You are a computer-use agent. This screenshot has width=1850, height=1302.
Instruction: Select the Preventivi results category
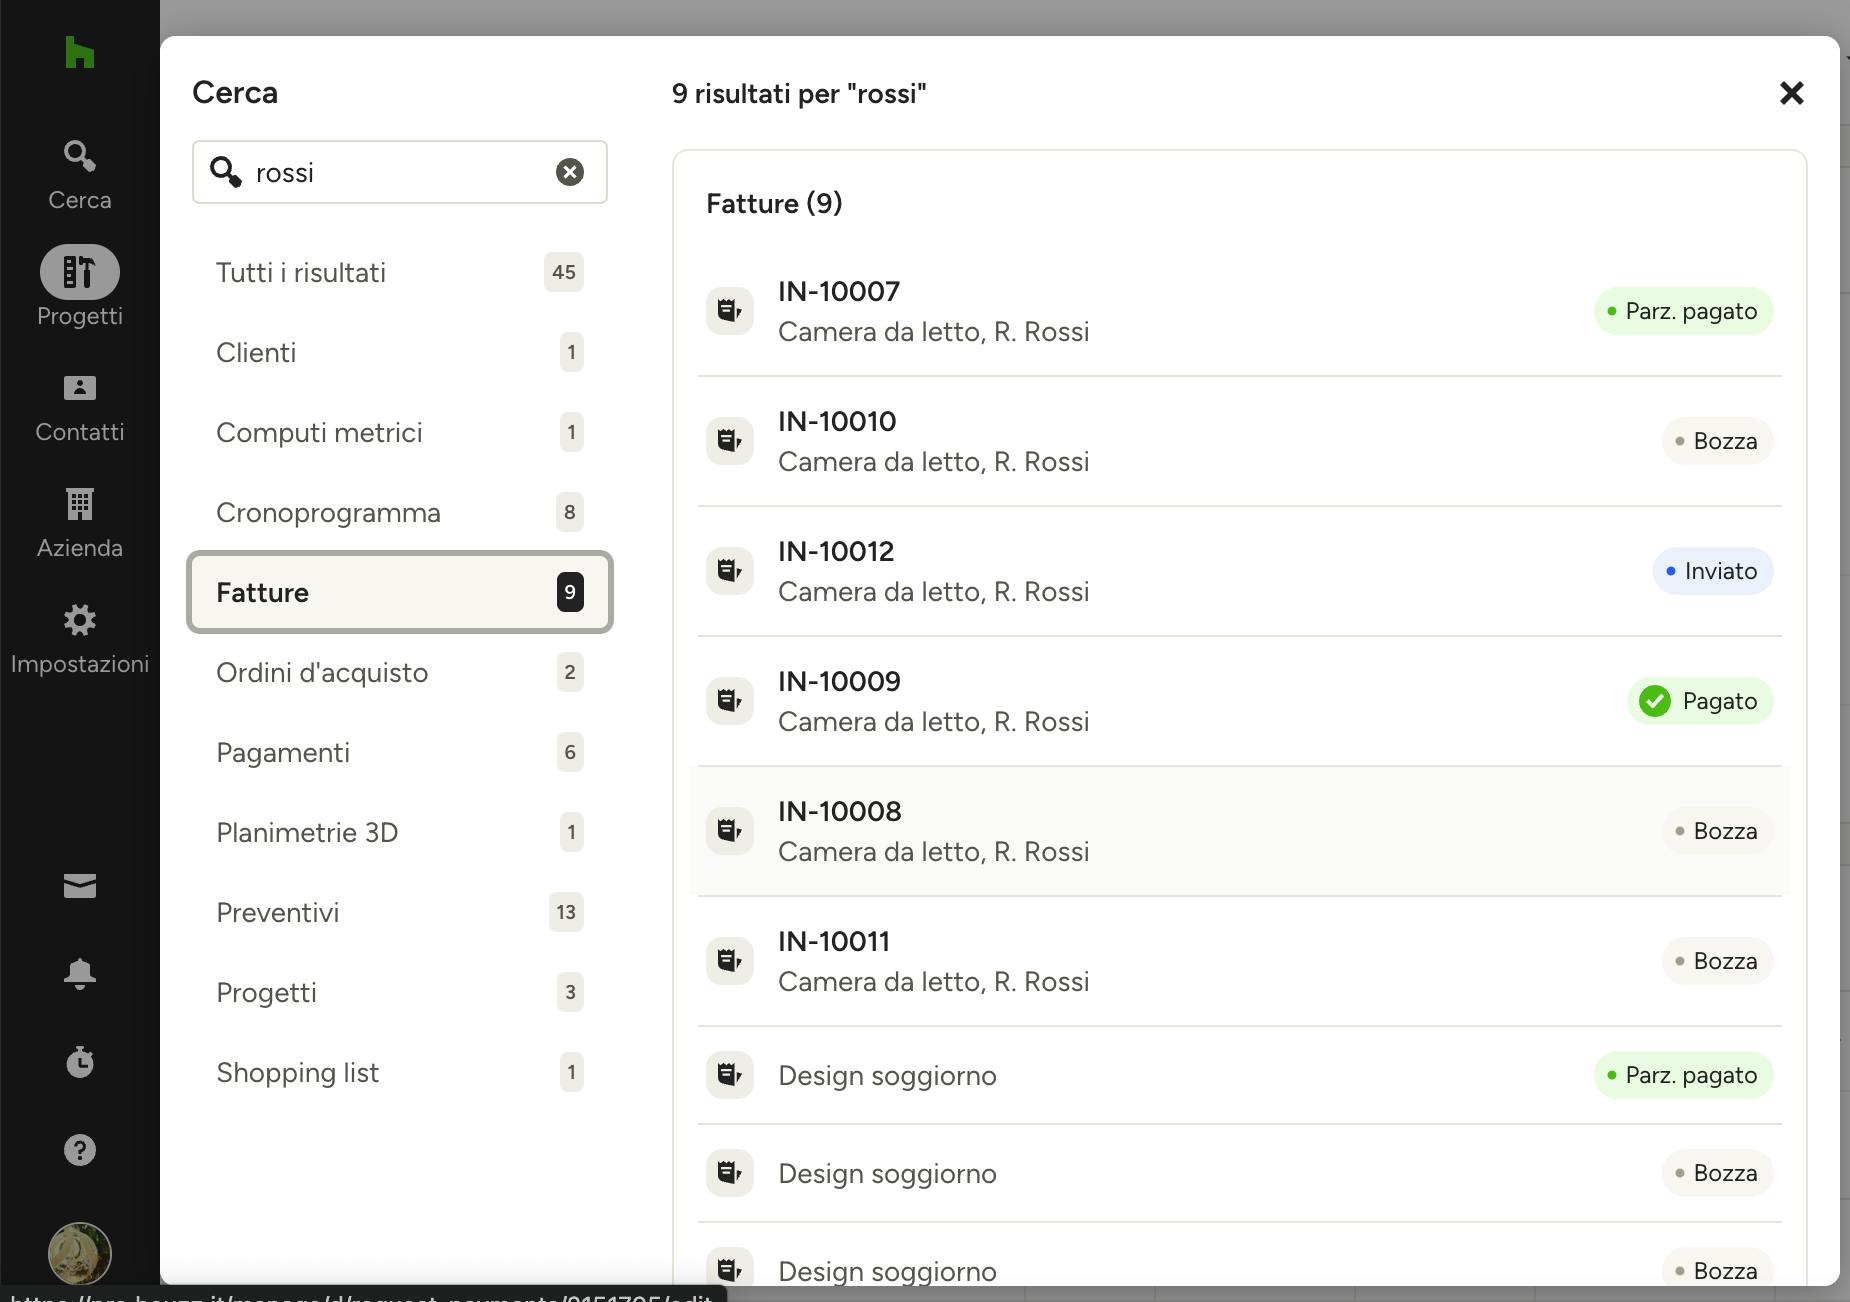(400, 912)
